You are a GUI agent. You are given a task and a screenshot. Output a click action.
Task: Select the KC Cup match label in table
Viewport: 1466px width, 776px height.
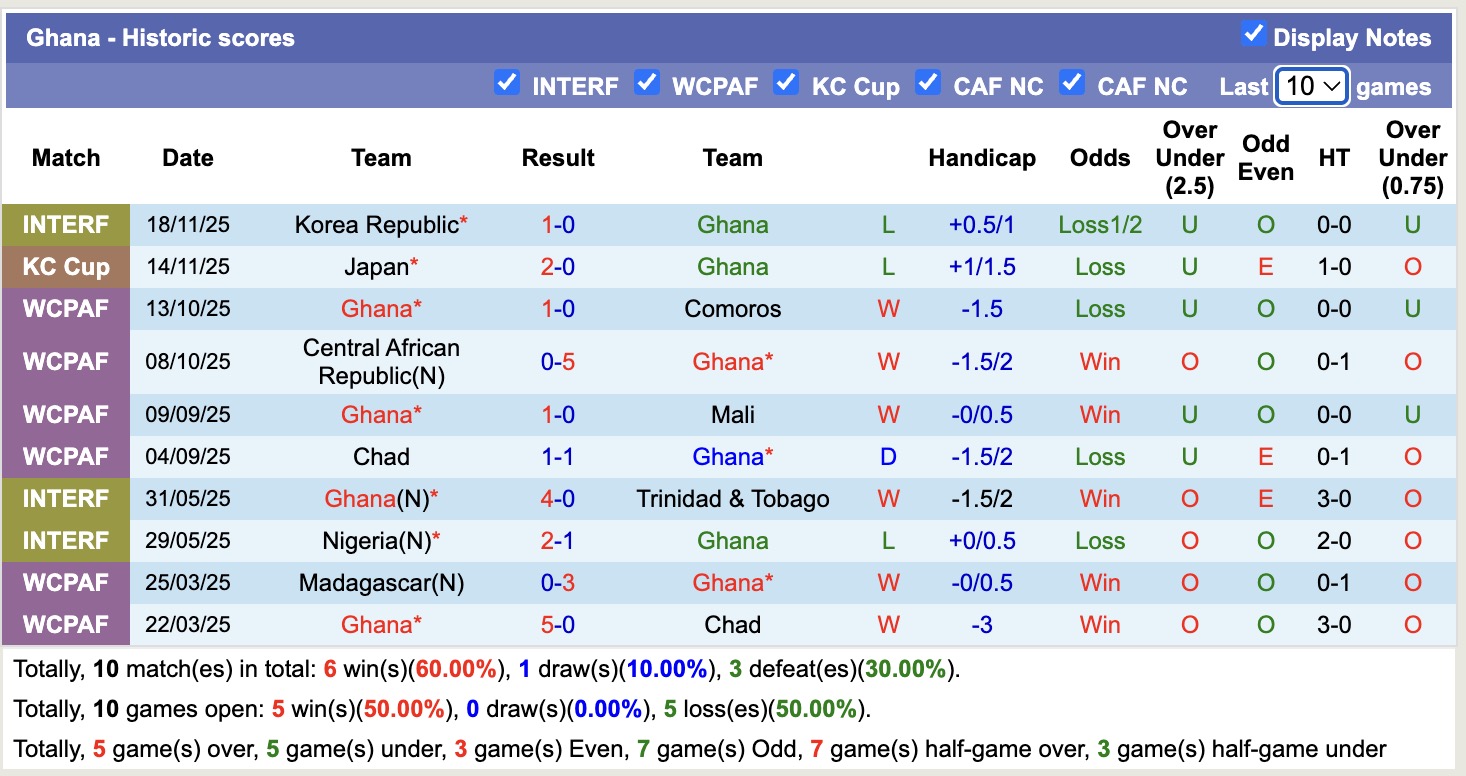[66, 267]
